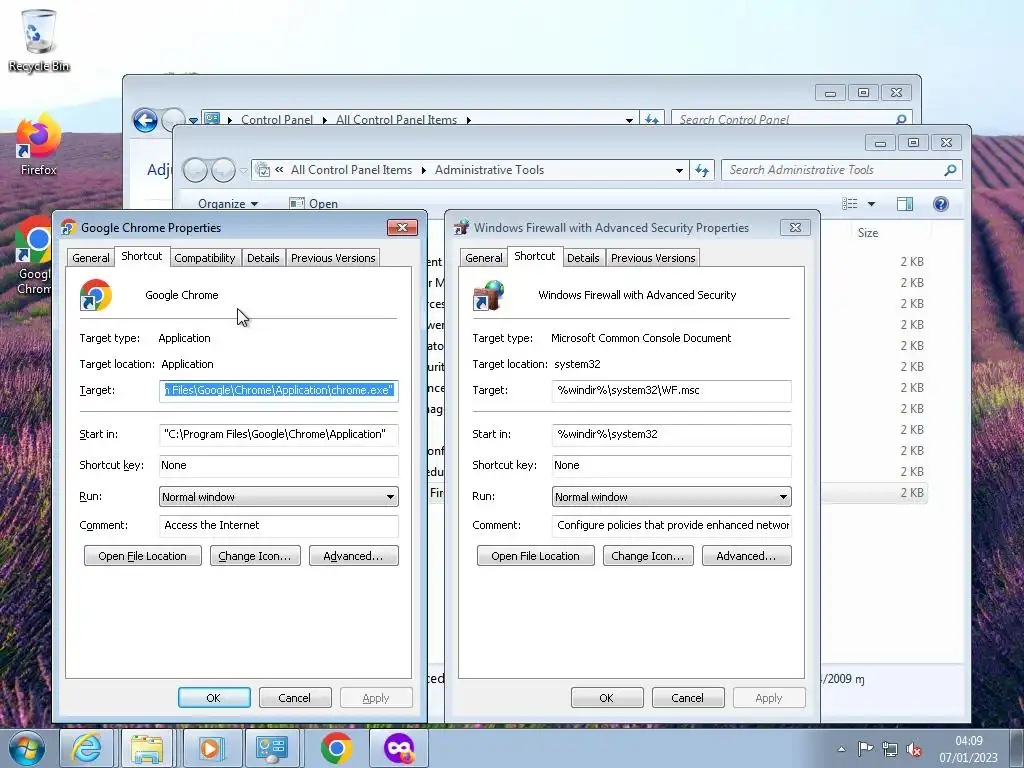Click Open File Location in Chrome Properties
1024x768 pixels.
142,556
